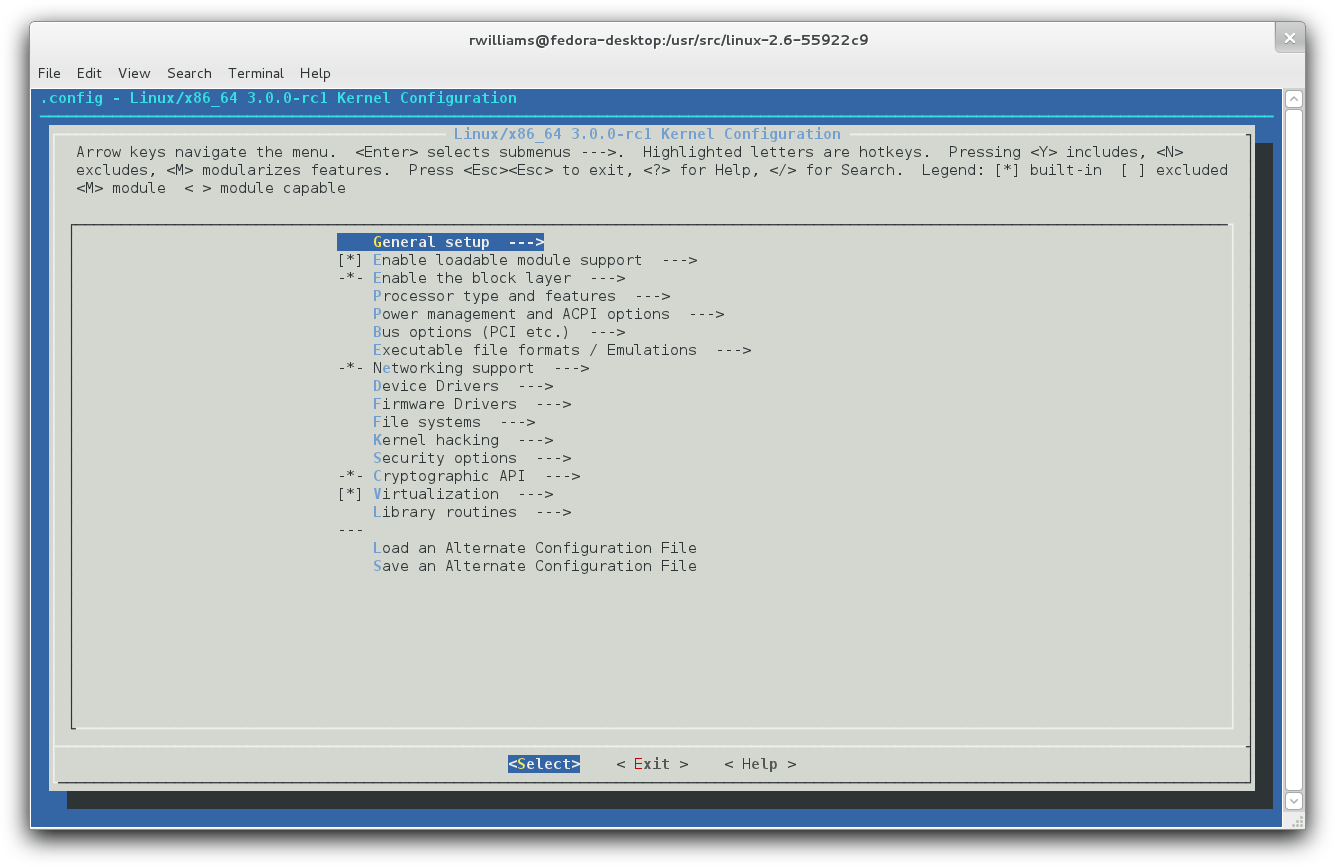Open Bus options (PCI etc.) submenu
Screen dimensions: 1335x867
coord(499,332)
